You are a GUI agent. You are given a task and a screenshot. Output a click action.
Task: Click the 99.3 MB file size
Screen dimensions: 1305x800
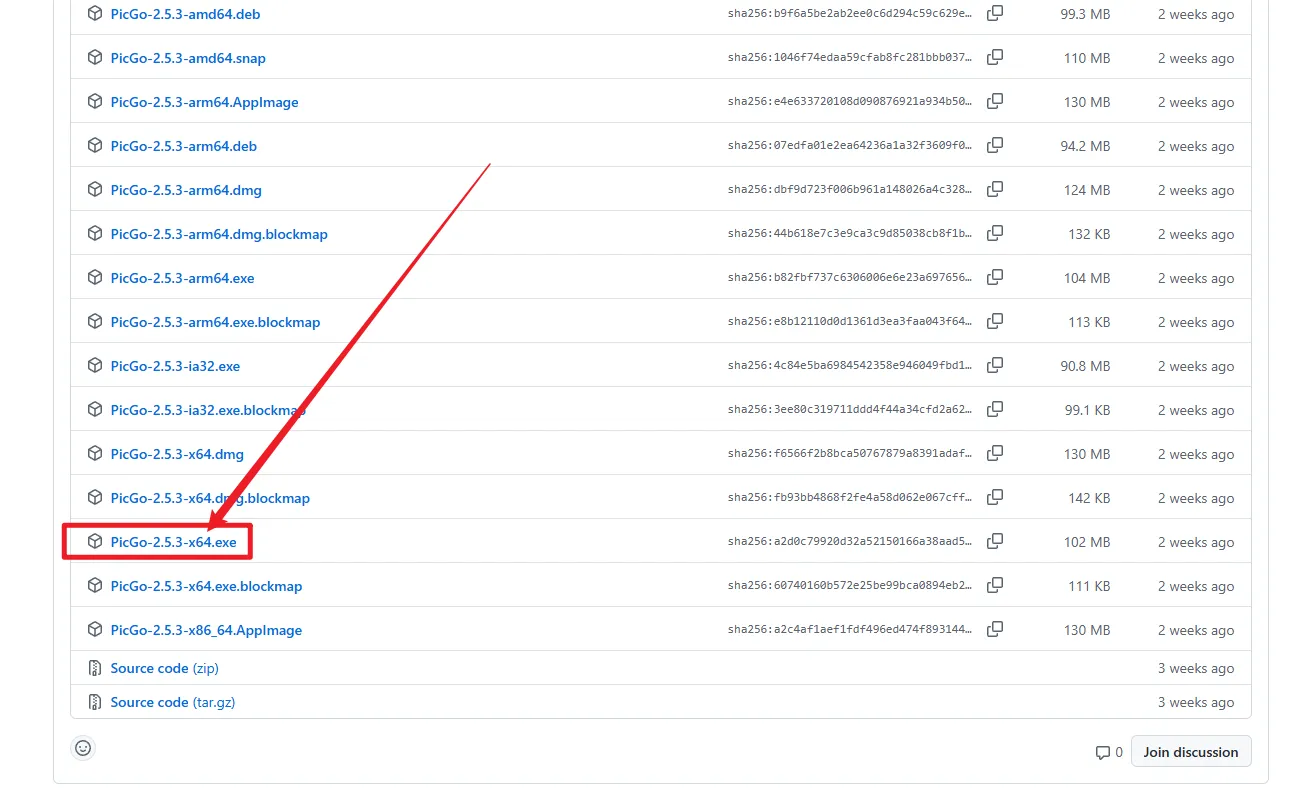click(x=1085, y=14)
